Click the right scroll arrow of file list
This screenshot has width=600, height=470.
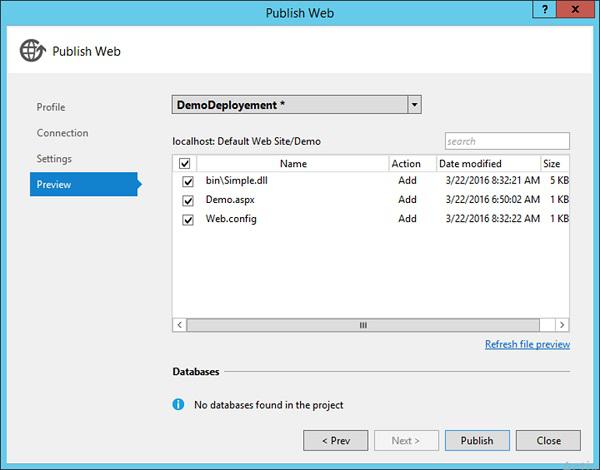point(562,325)
